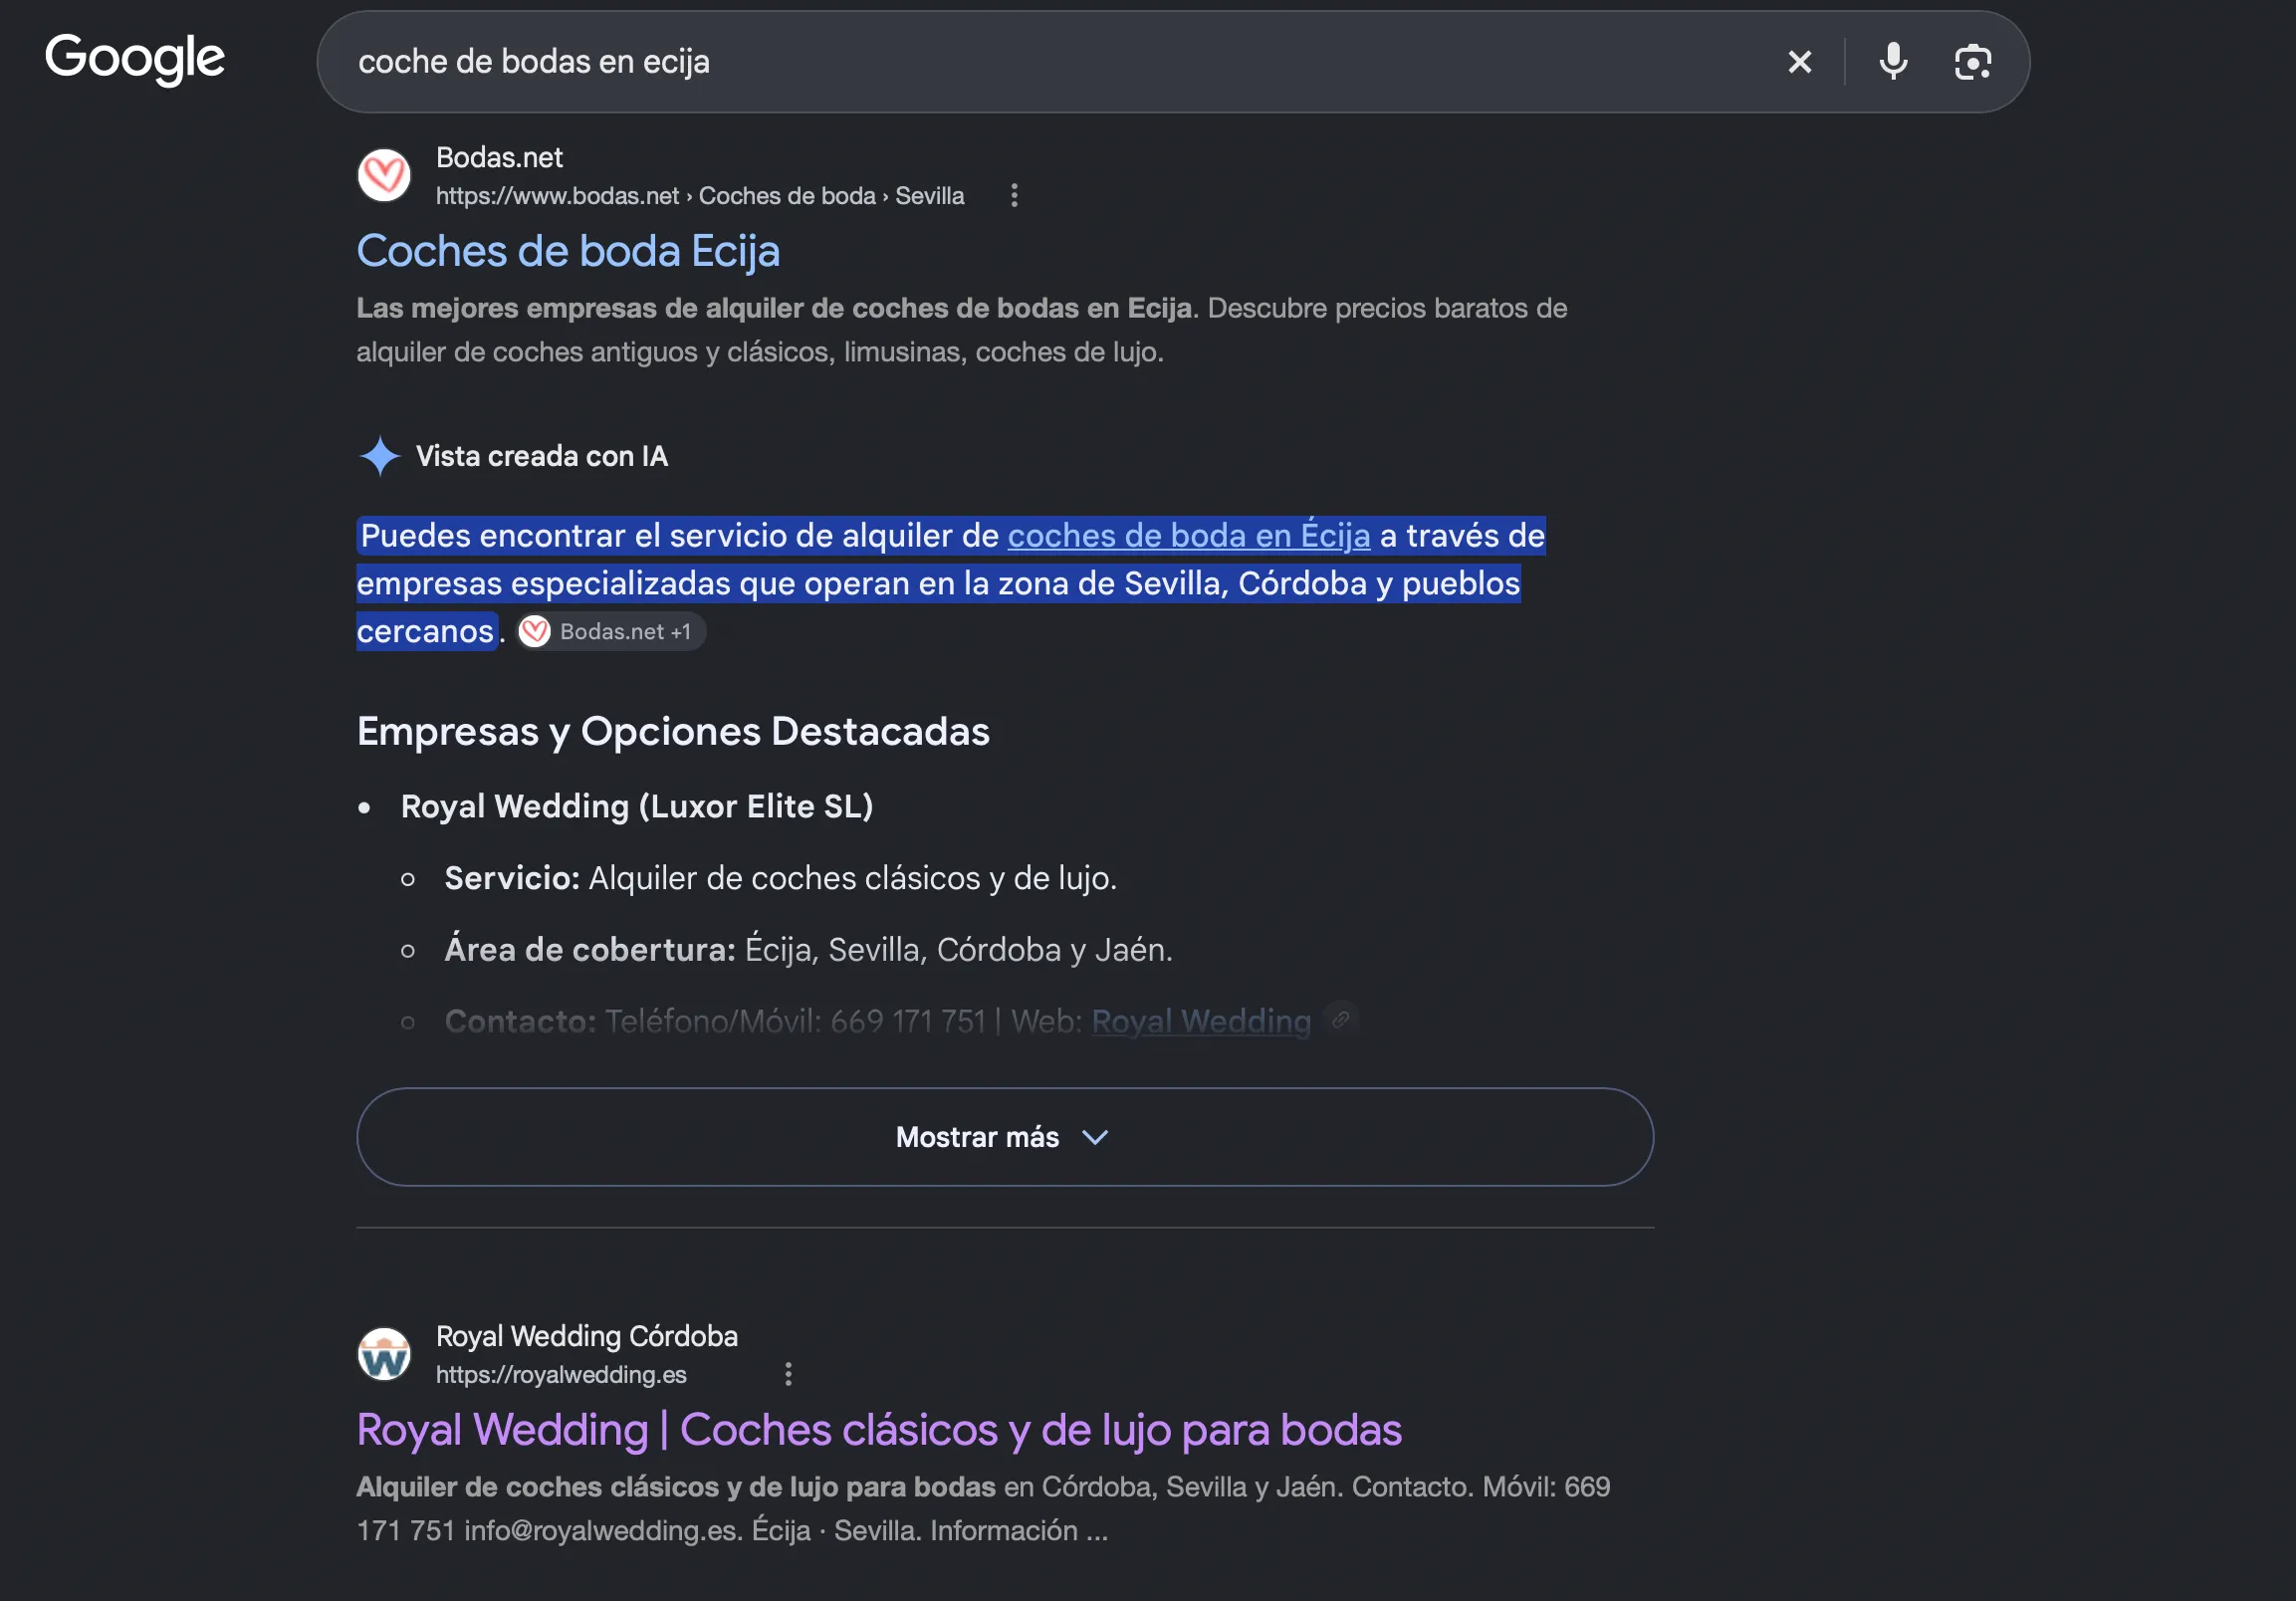The height and width of the screenshot is (1601, 2296).
Task: Expand AI overview with Mostrar más
Action: click(x=1004, y=1137)
